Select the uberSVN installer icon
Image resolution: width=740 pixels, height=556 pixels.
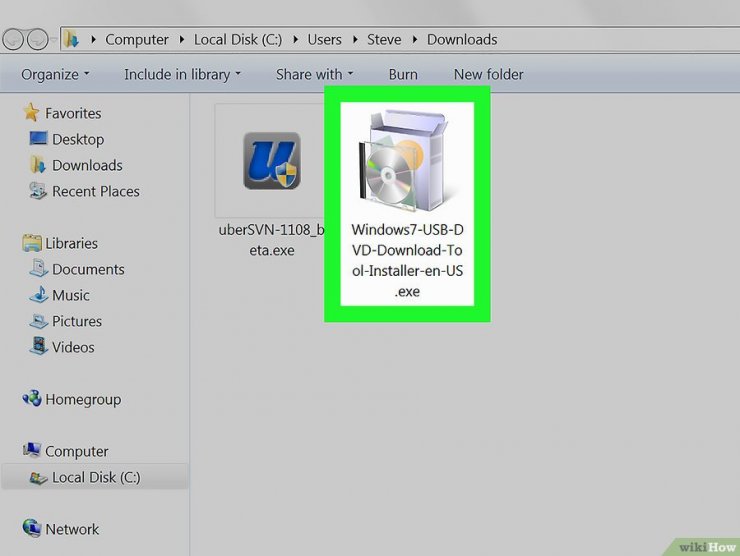(x=272, y=161)
